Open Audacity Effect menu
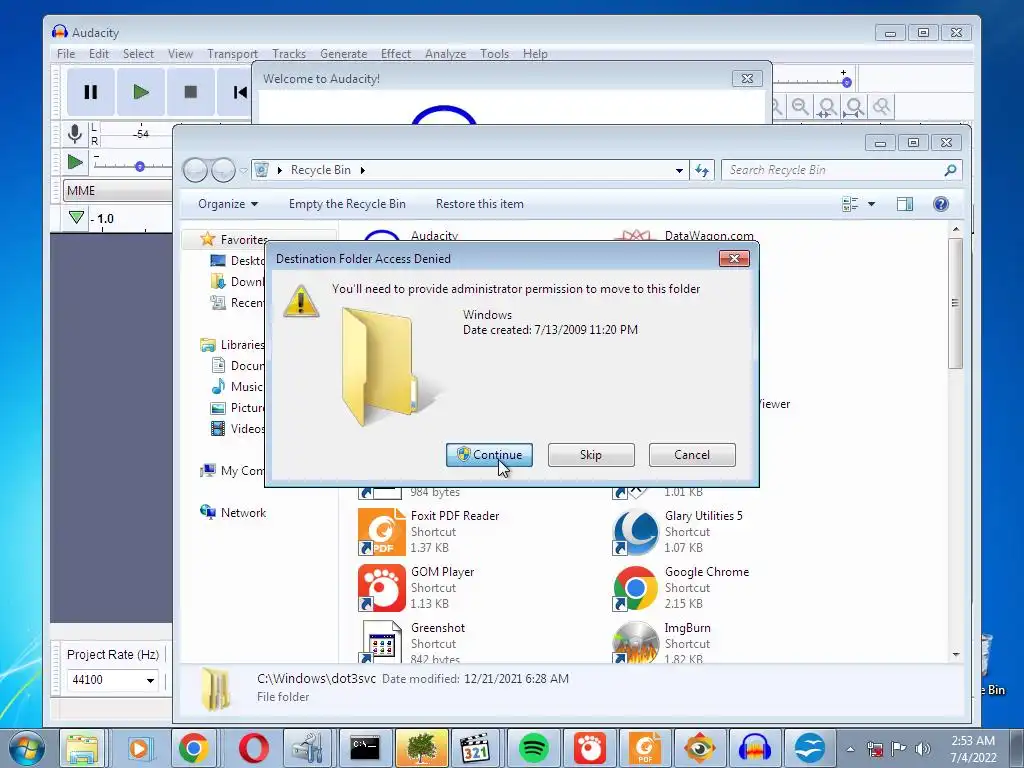Viewport: 1024px width, 768px height. coord(396,54)
